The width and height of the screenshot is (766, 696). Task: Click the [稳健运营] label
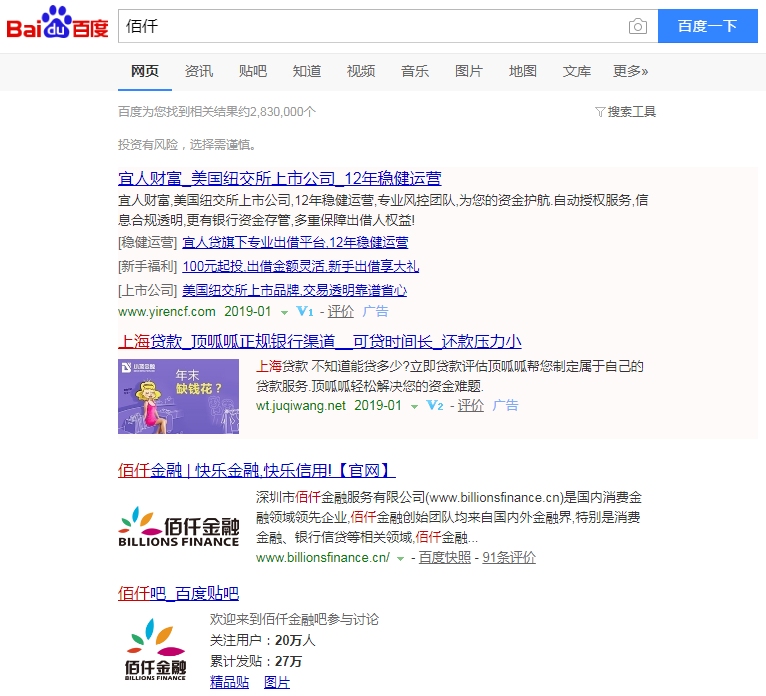[x=148, y=242]
